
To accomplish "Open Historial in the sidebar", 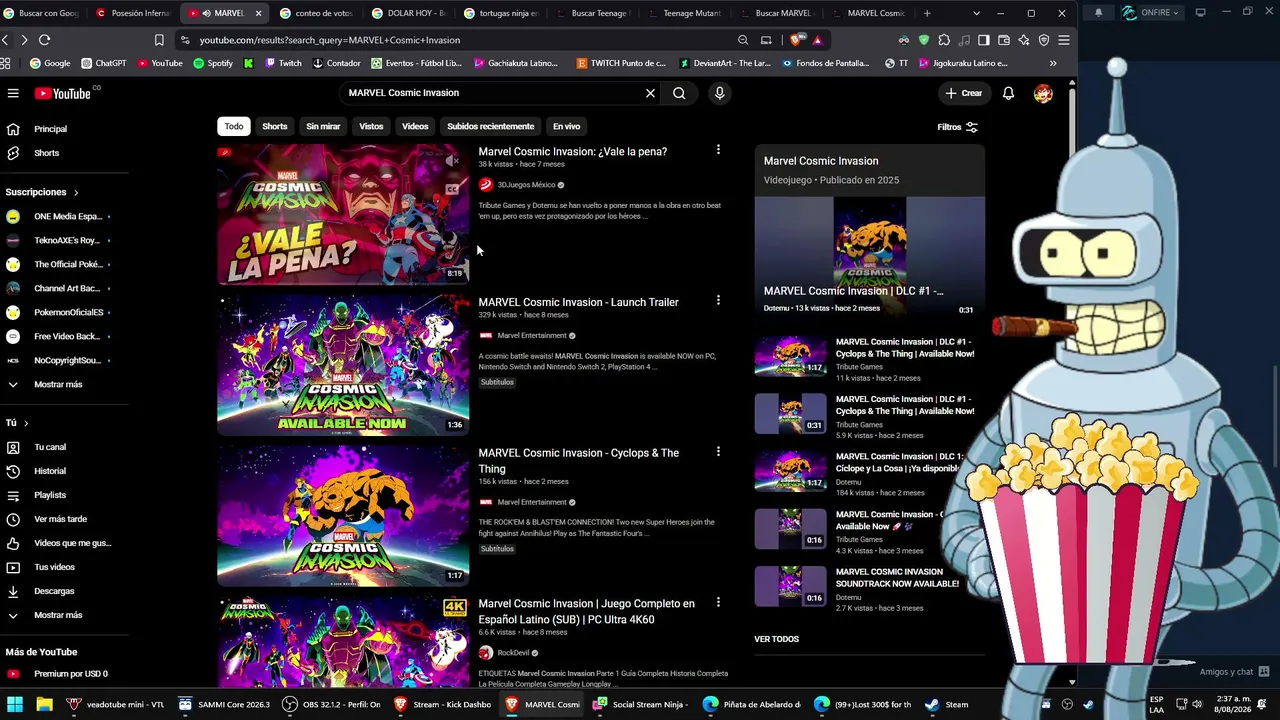I will point(50,471).
